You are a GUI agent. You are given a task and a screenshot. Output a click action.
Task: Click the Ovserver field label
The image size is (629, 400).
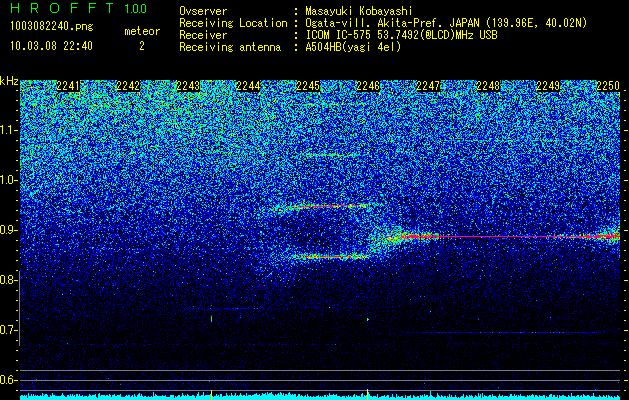click(x=203, y=11)
